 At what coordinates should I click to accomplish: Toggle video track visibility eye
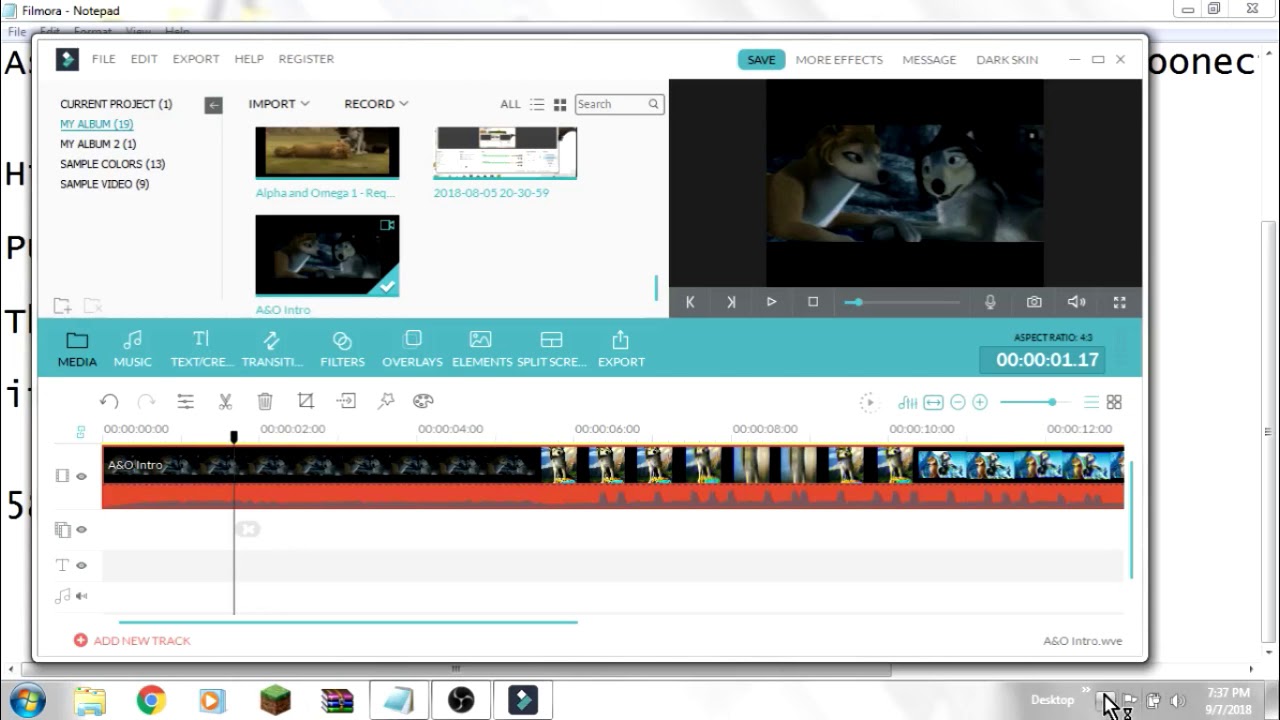(82, 476)
